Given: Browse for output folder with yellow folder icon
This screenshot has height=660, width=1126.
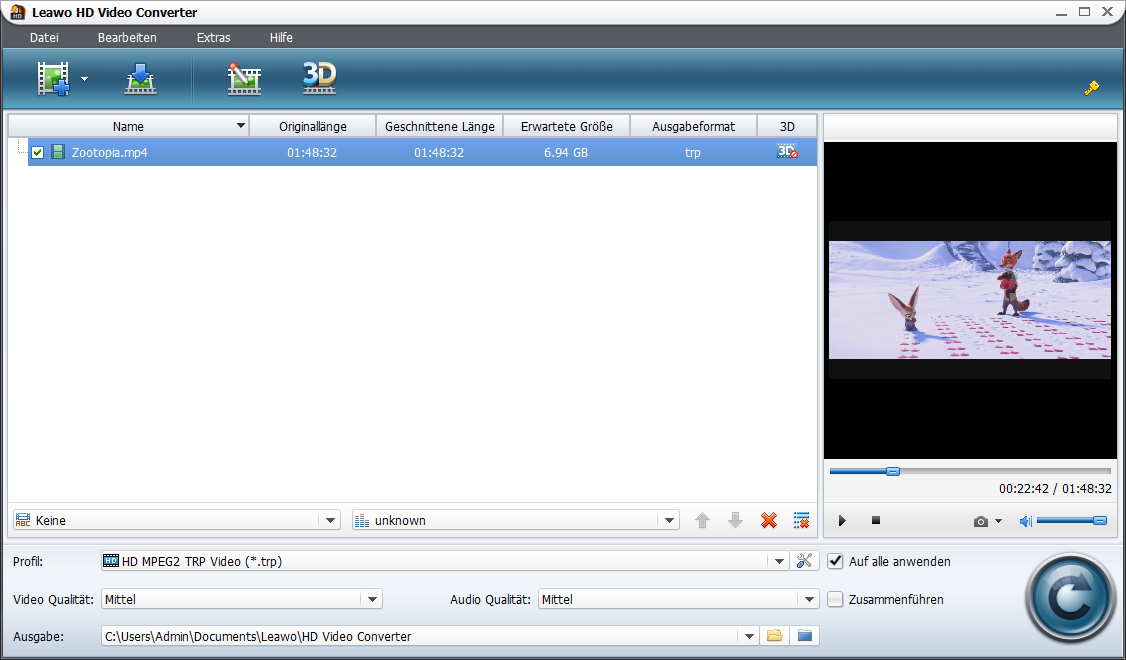Looking at the screenshot, I should click(774, 636).
